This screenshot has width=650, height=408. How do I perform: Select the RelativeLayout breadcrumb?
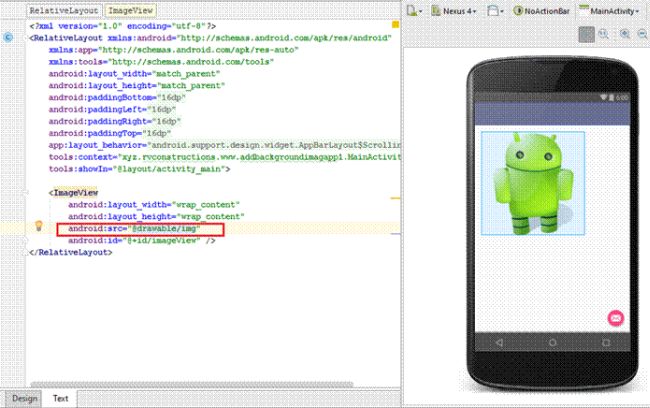click(64, 11)
